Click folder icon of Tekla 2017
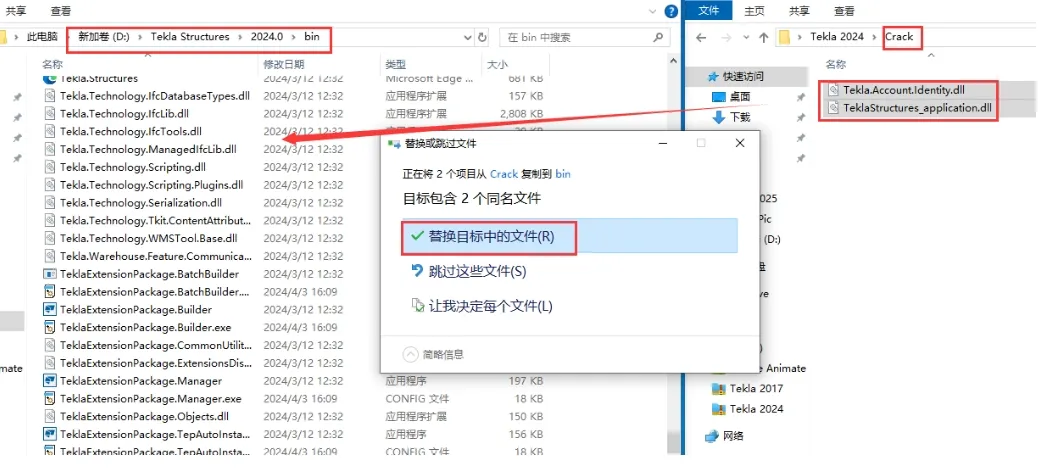The height and width of the screenshot is (471, 1048). tap(718, 388)
